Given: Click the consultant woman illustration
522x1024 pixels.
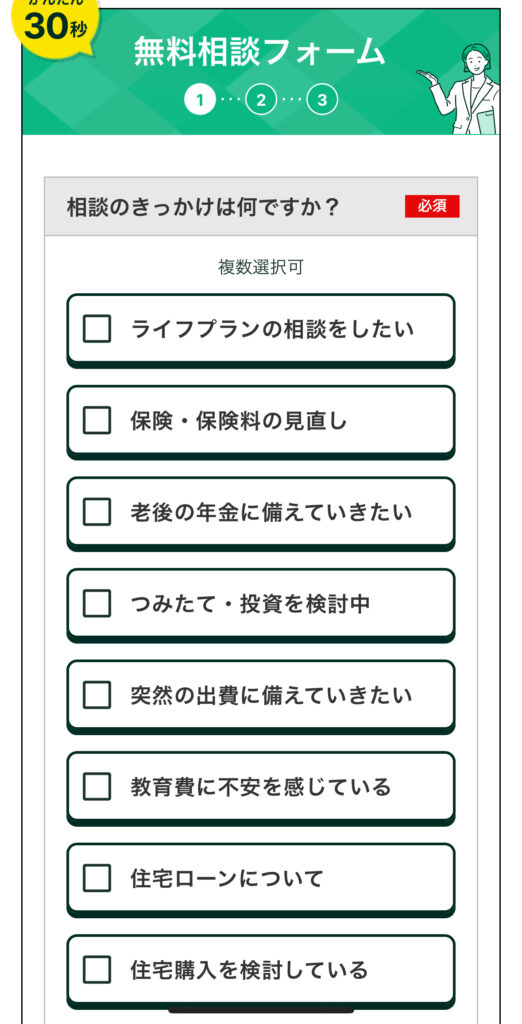Looking at the screenshot, I should point(468,89).
